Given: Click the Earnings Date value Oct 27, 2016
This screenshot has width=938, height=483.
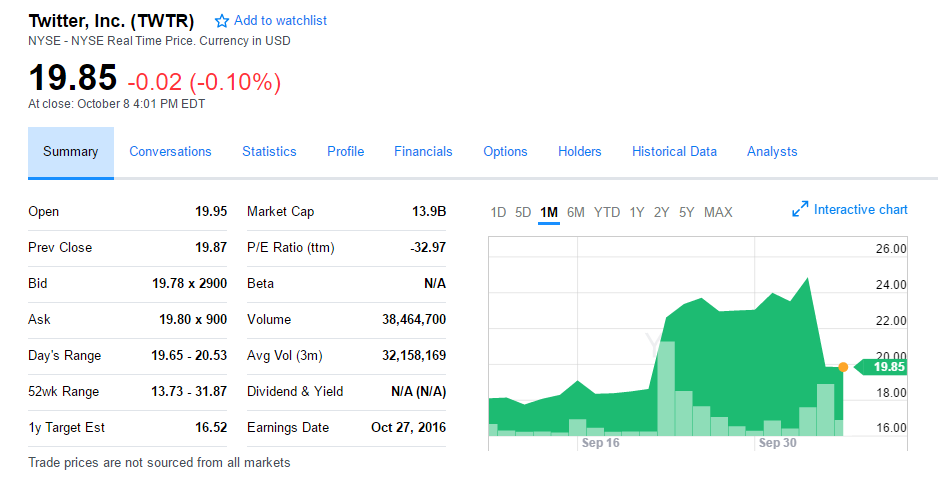Looking at the screenshot, I should [409, 427].
